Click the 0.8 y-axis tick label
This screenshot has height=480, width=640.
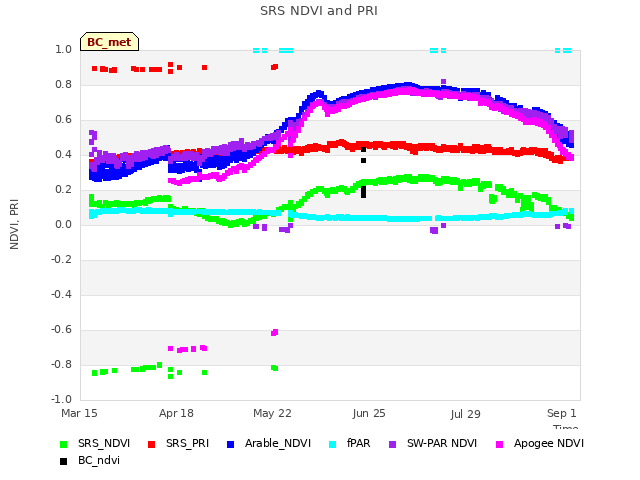pos(63,84)
